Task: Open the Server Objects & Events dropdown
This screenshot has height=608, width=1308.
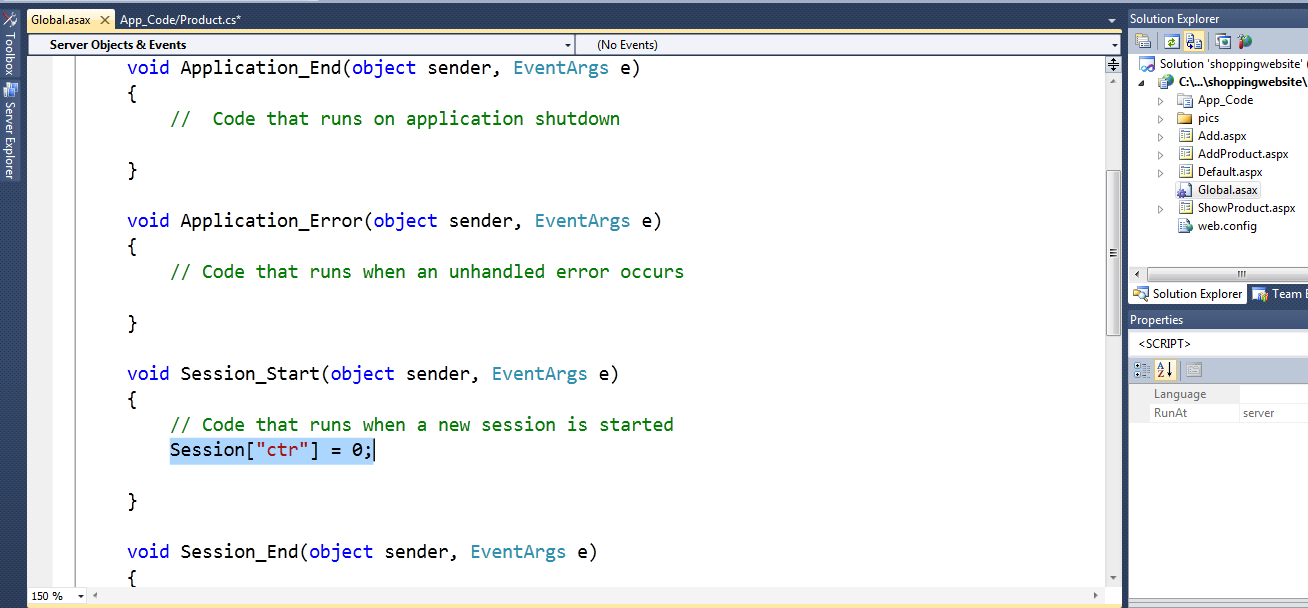Action: (x=567, y=44)
